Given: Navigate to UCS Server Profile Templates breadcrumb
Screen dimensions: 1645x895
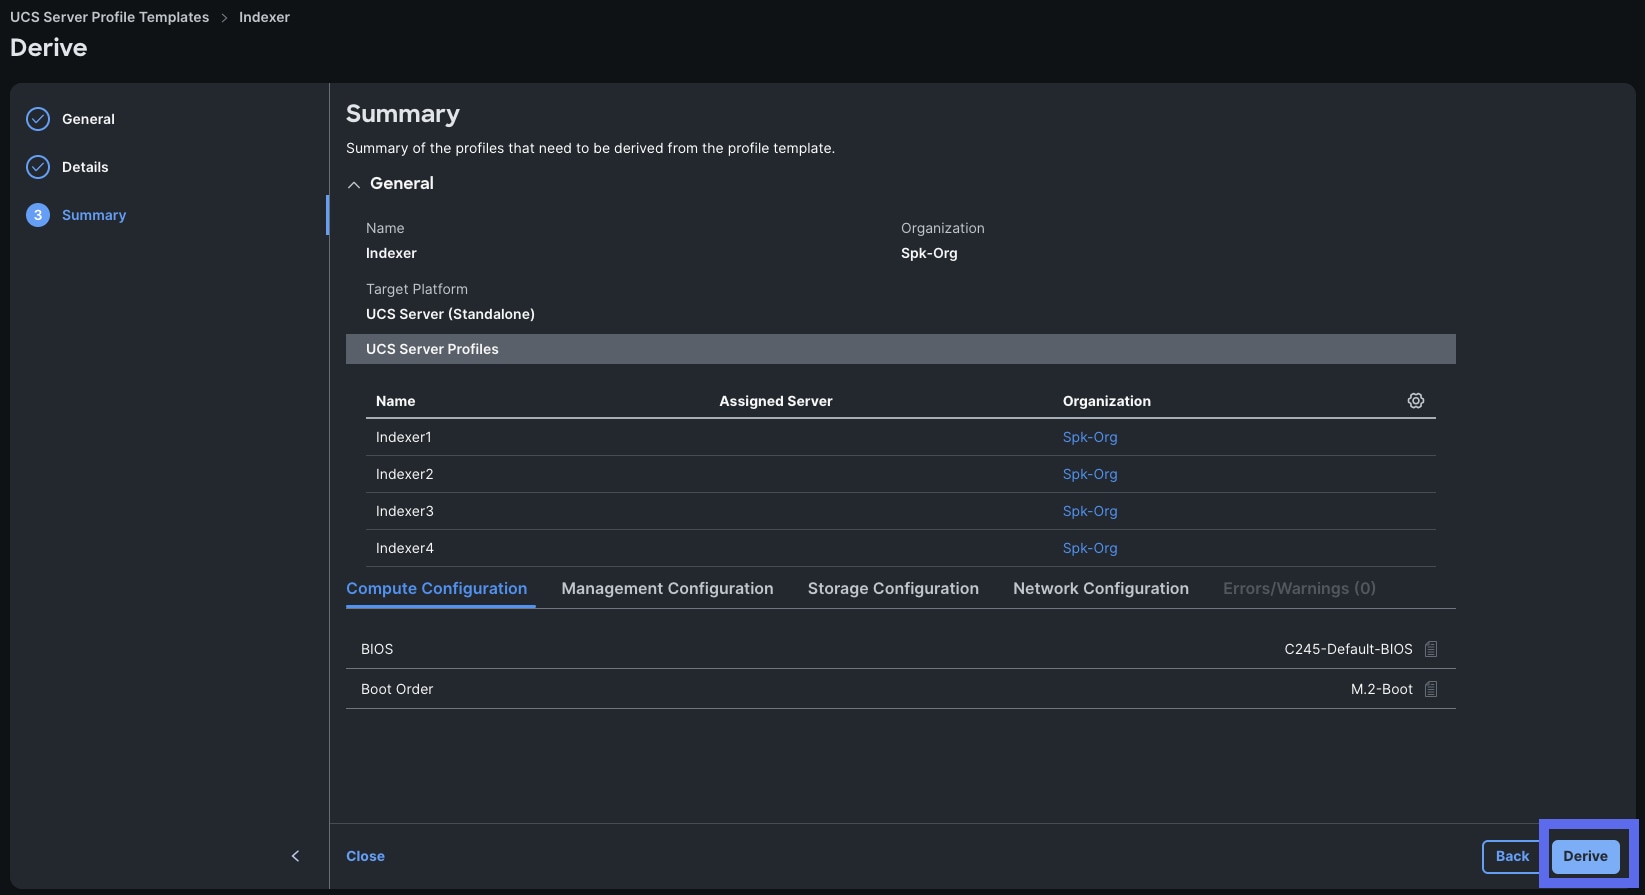Looking at the screenshot, I should coord(109,17).
